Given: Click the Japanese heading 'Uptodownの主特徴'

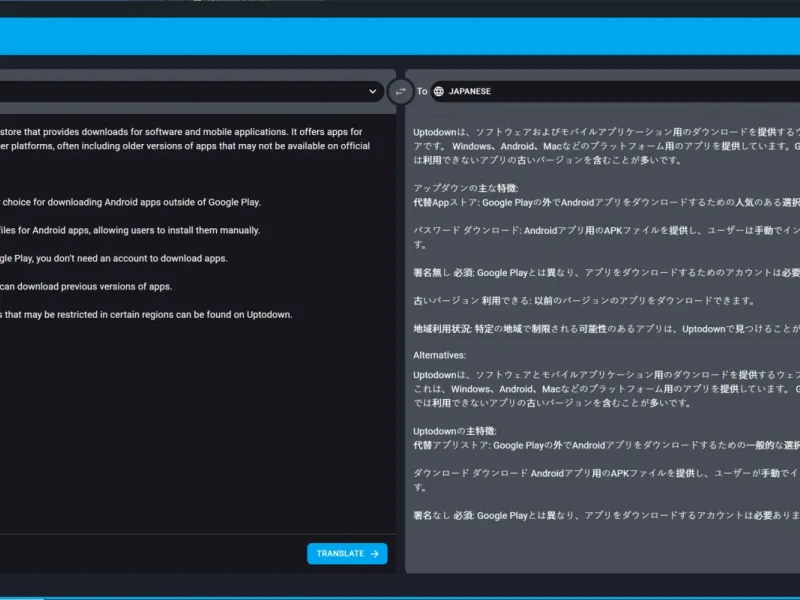Looking at the screenshot, I should 455,431.
